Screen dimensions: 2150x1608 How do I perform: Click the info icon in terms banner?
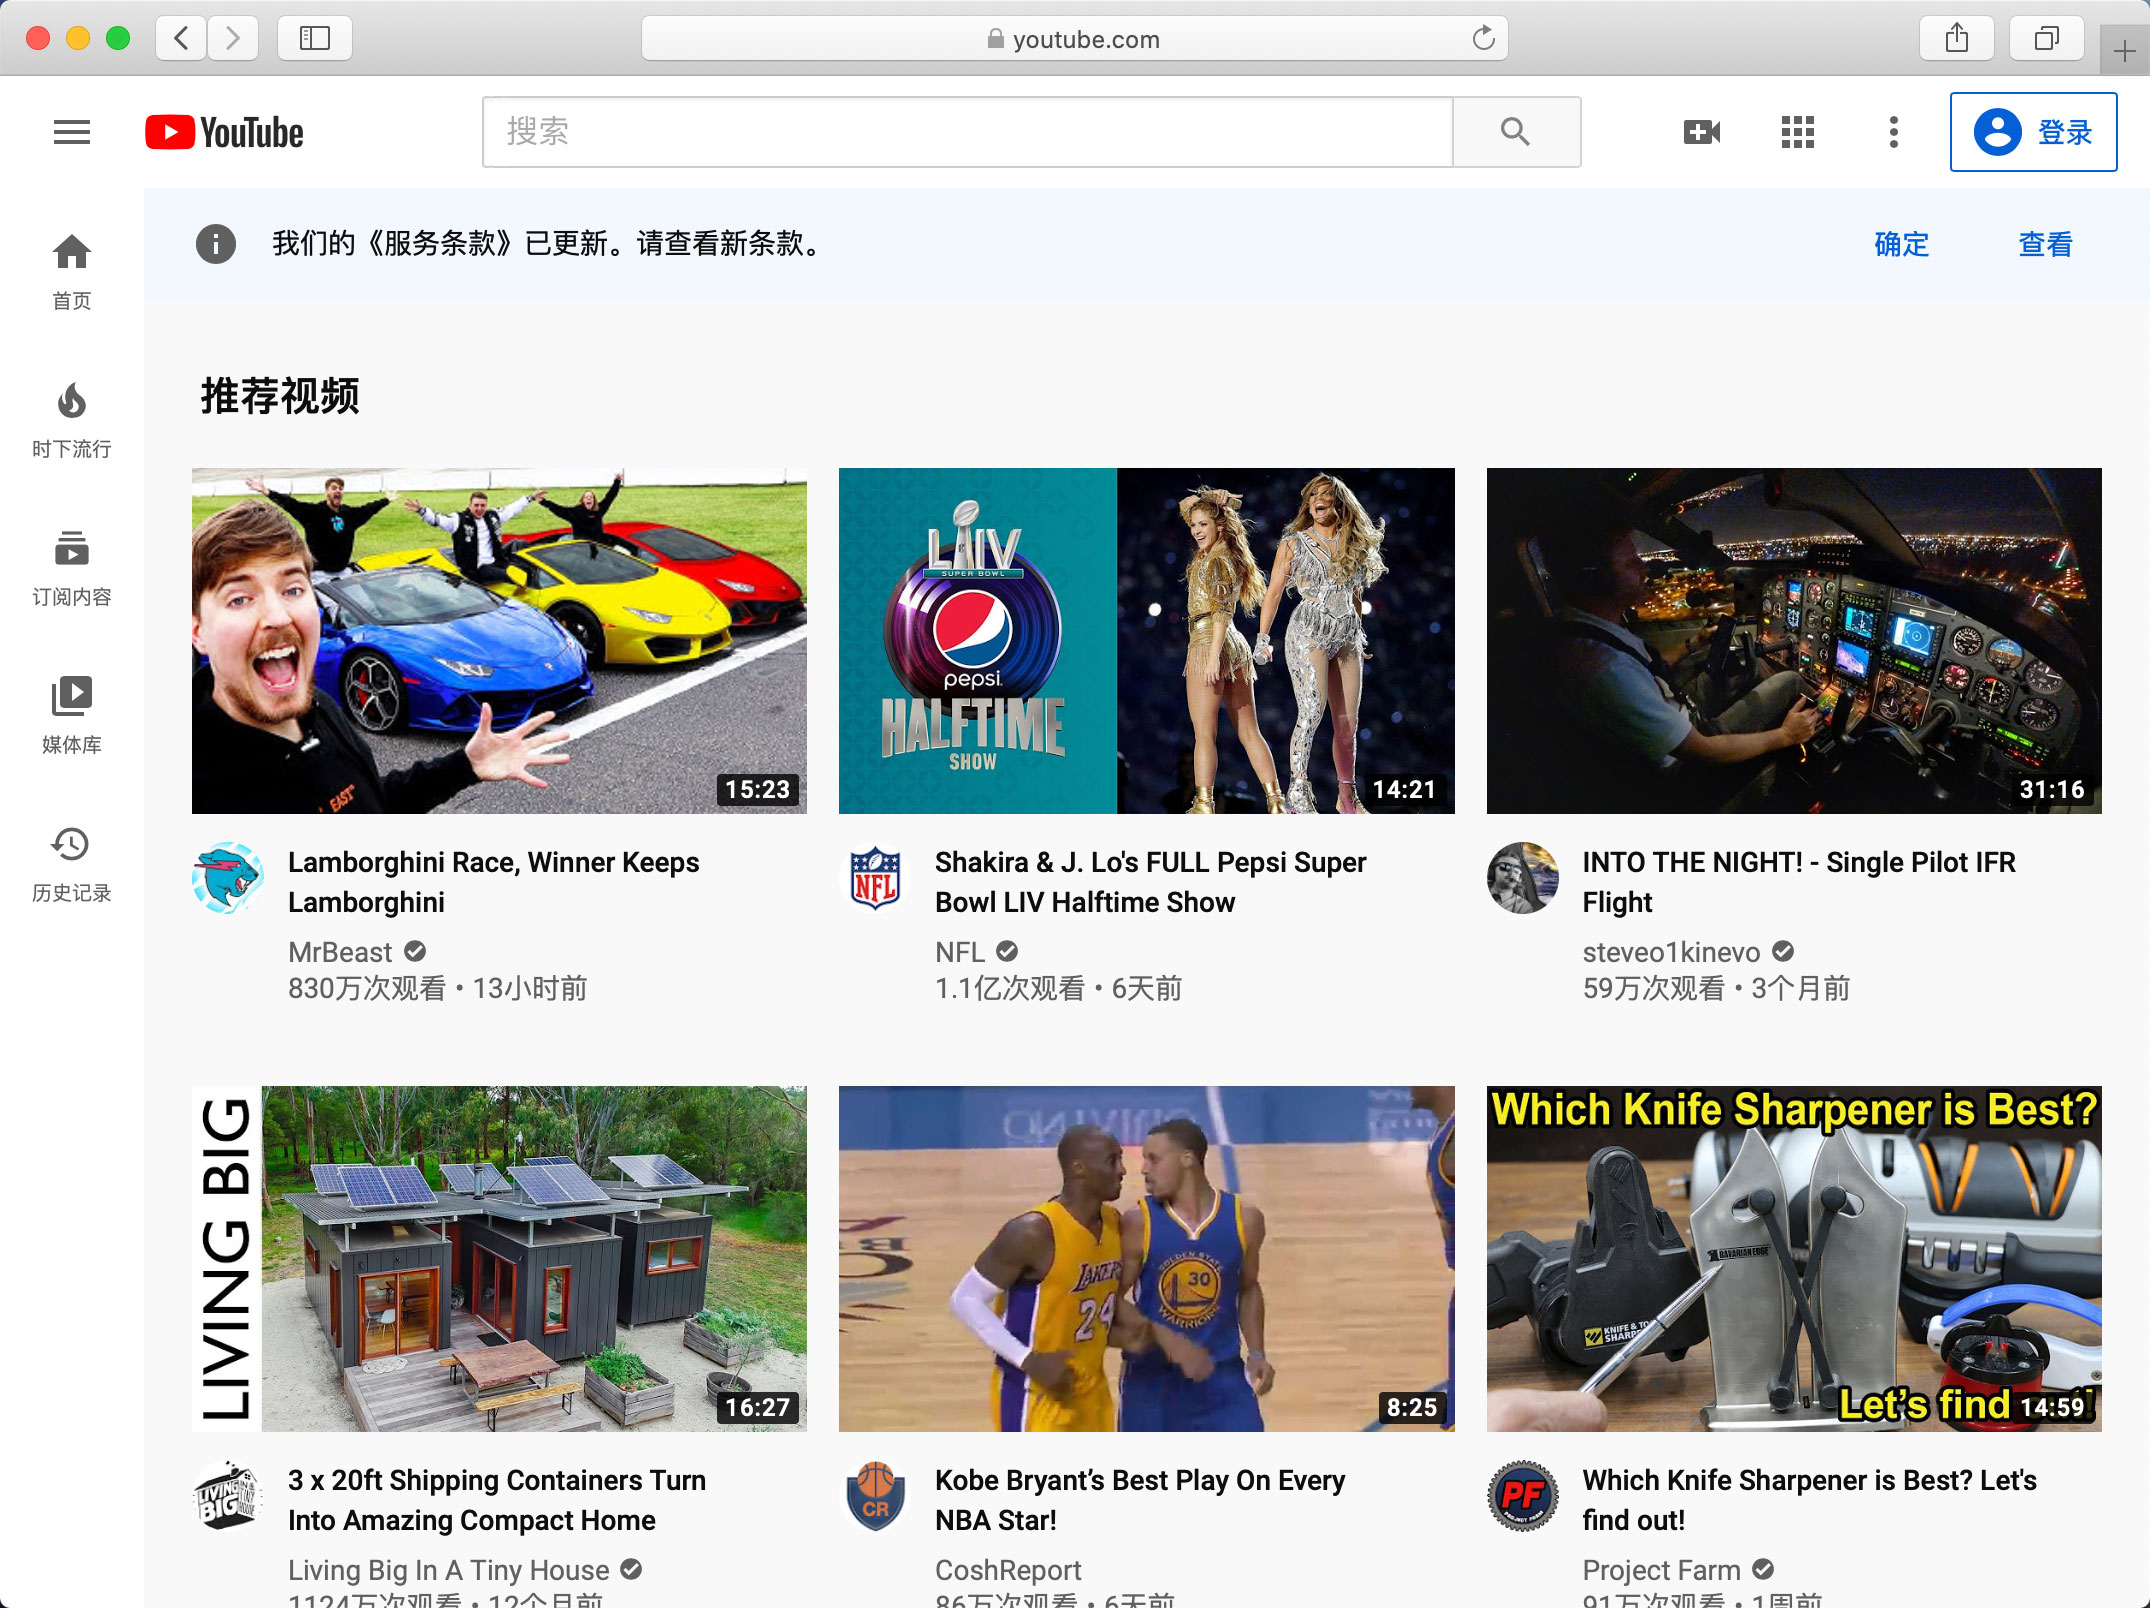click(216, 244)
